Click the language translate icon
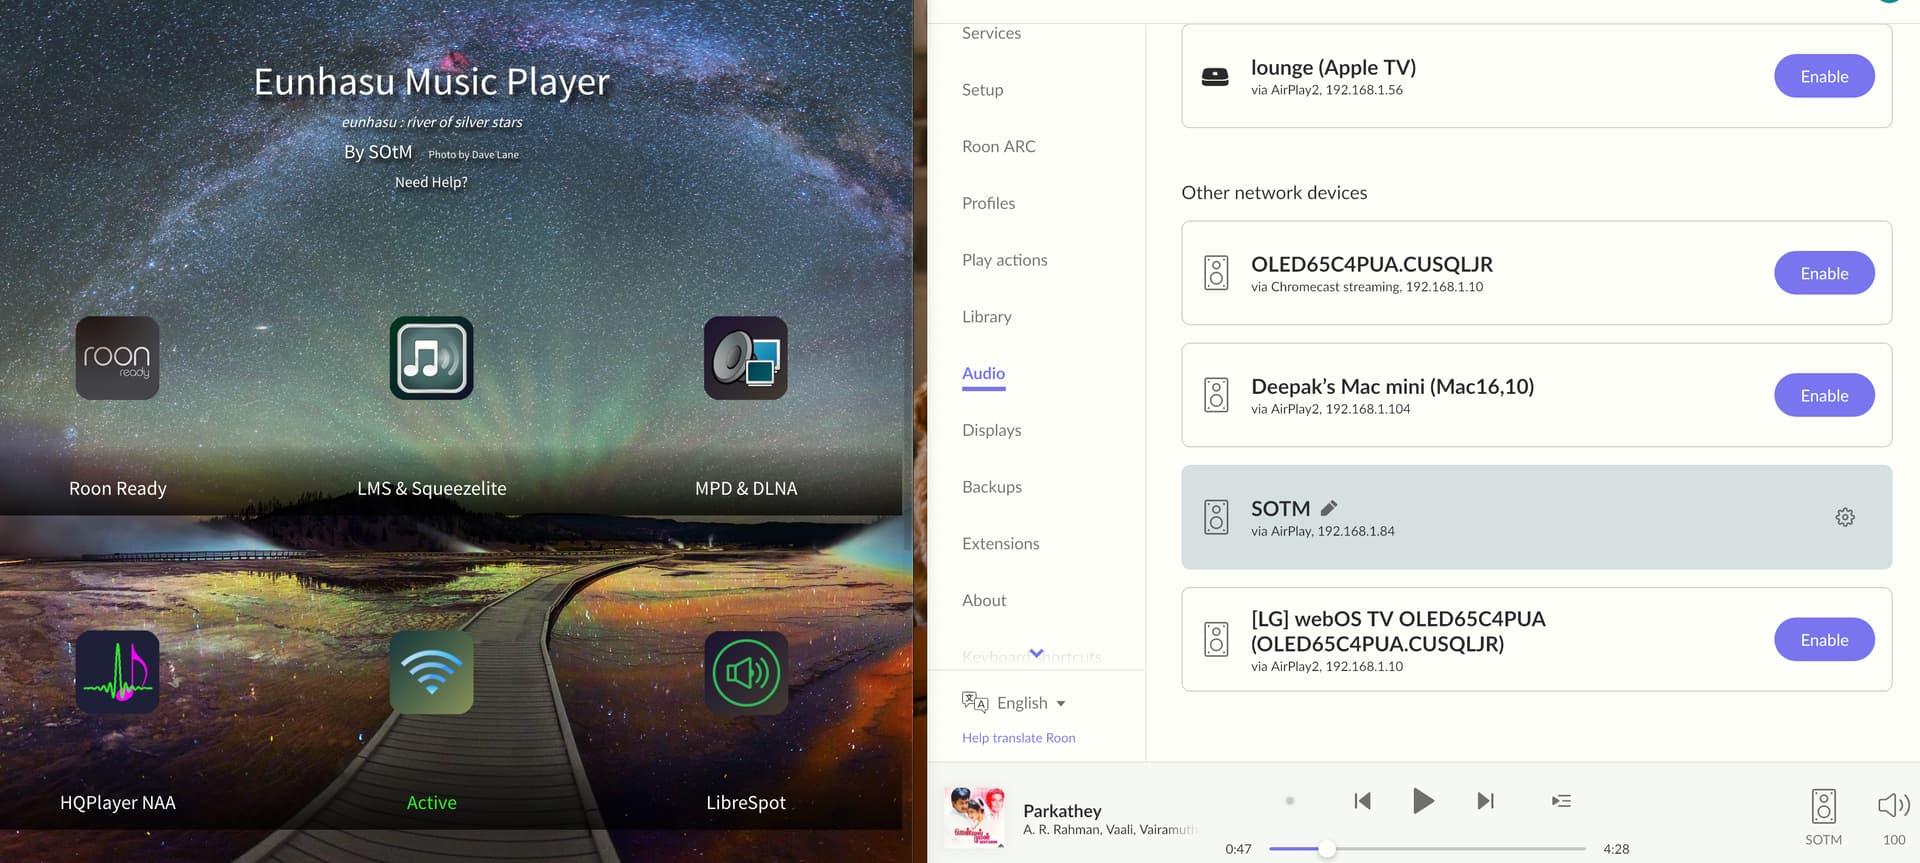This screenshot has height=863, width=1920. pyautogui.click(x=975, y=702)
